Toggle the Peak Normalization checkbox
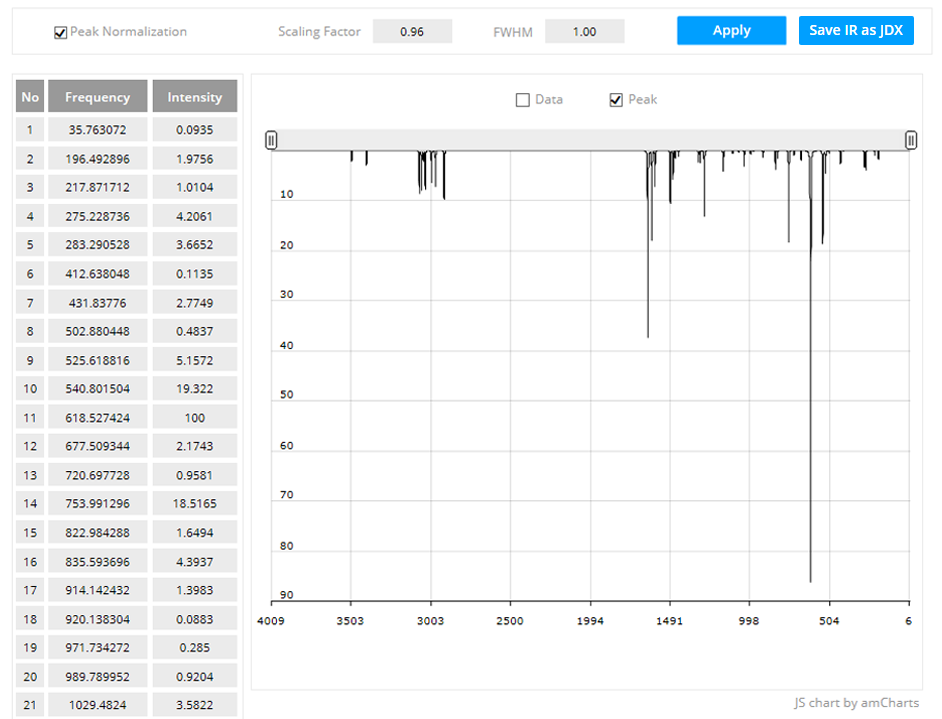Viewport: 942px width, 719px height. (x=61, y=32)
